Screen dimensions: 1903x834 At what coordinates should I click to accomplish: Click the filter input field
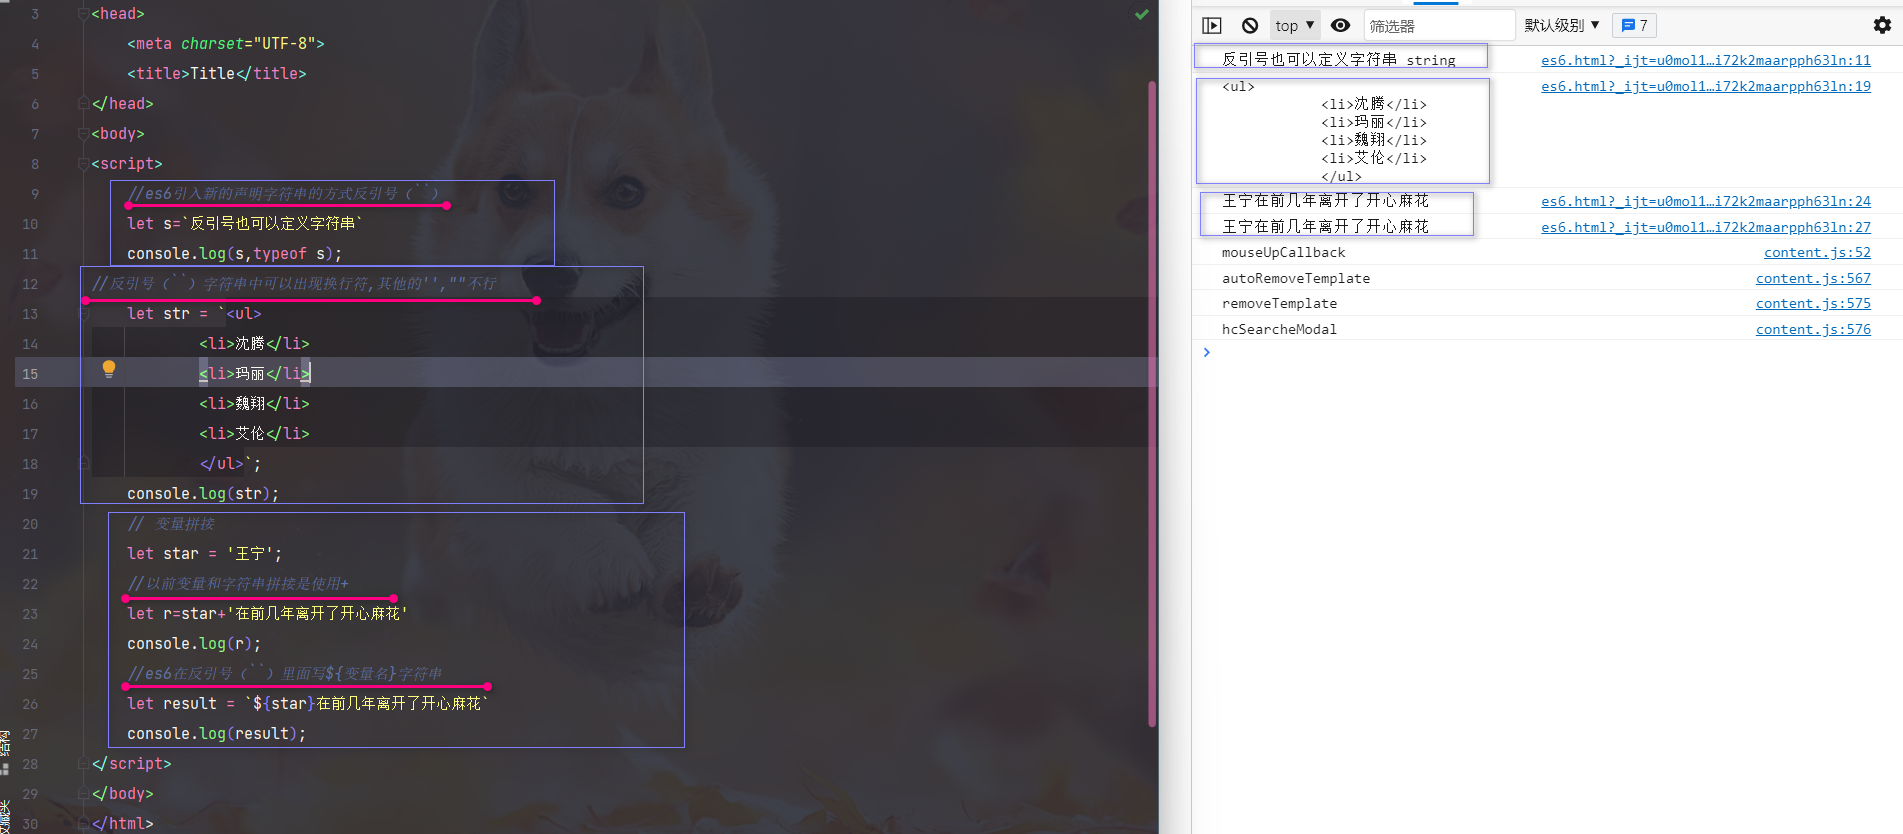(x=1439, y=26)
